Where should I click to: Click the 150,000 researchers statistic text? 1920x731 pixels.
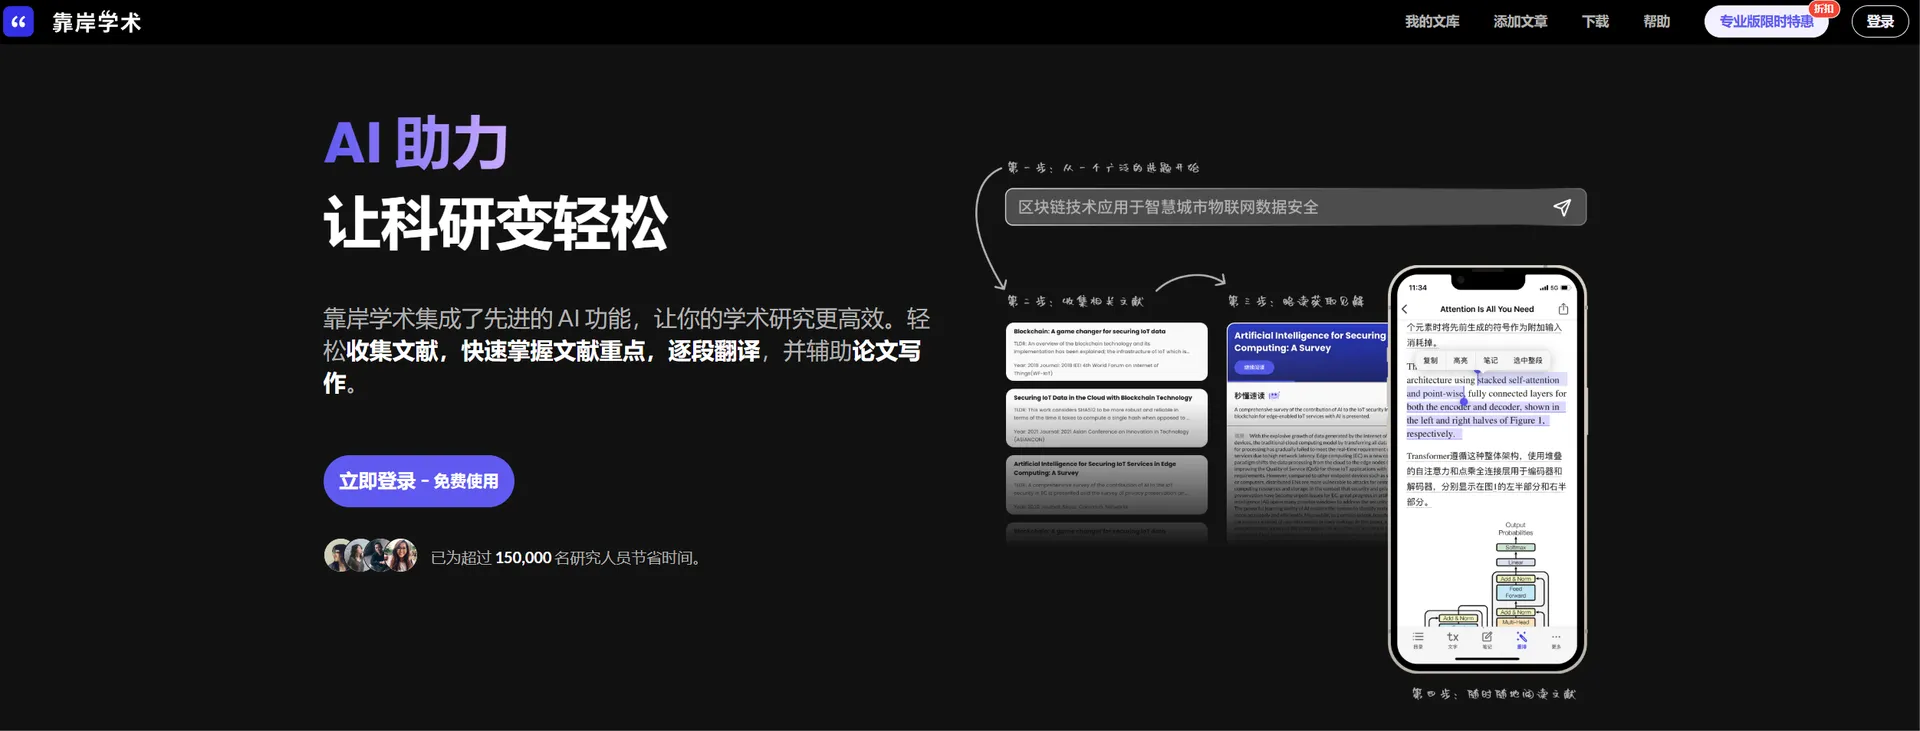pos(567,558)
